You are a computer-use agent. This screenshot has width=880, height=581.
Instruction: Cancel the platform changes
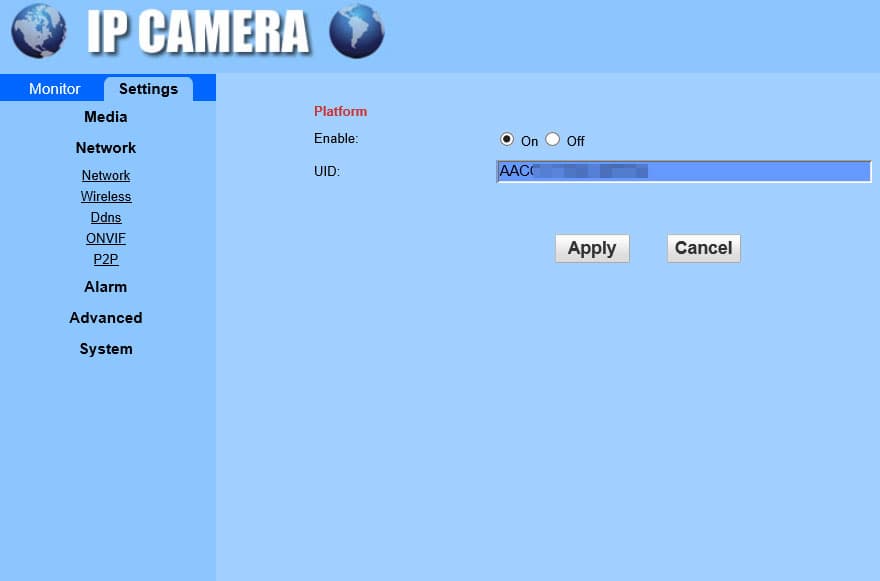[x=703, y=248]
